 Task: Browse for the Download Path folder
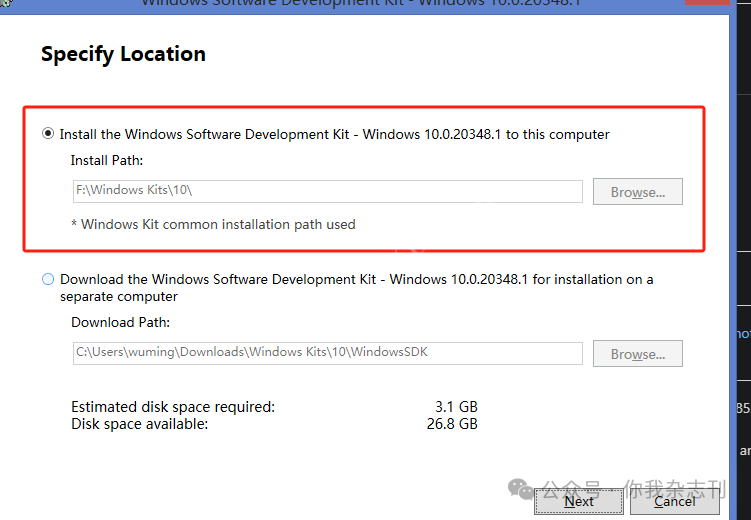(x=637, y=353)
